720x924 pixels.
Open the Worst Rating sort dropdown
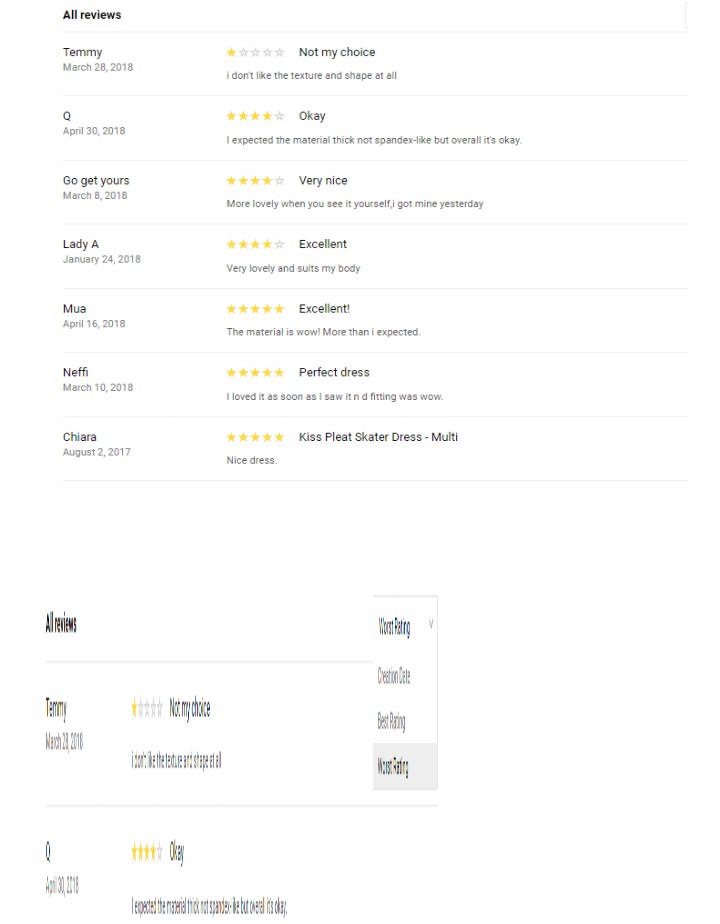(405, 626)
